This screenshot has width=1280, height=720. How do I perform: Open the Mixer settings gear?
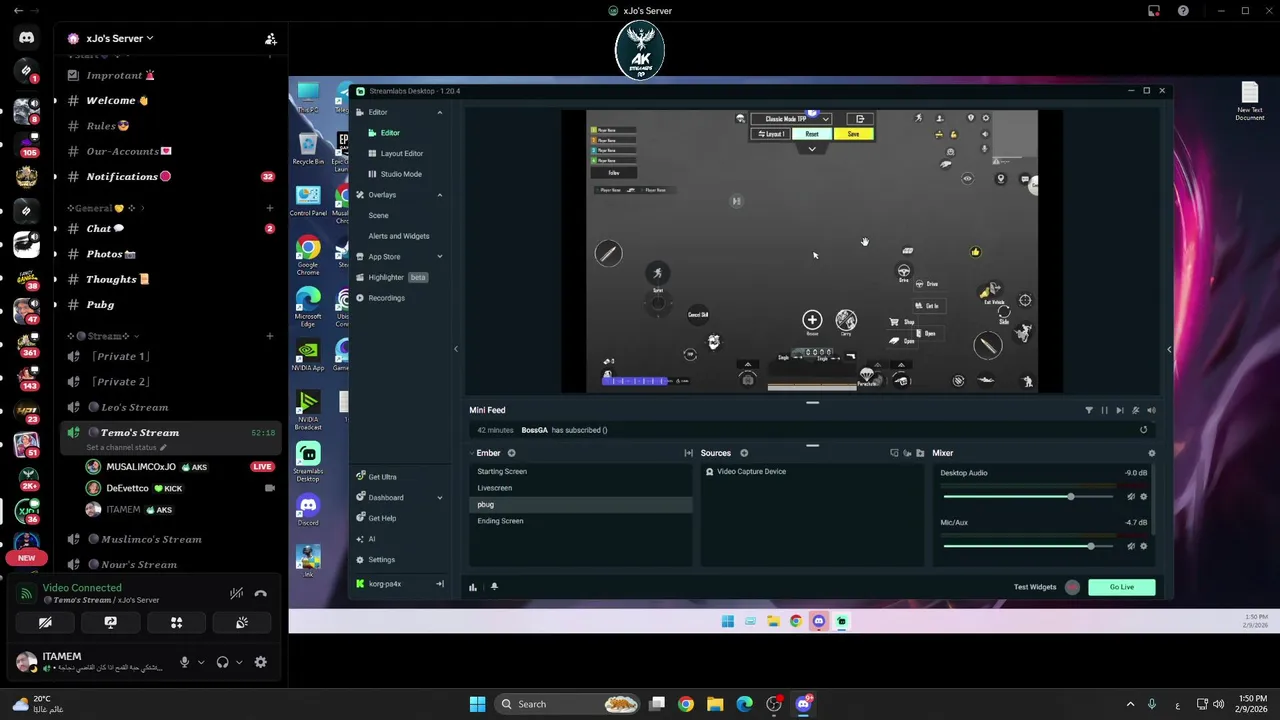[1151, 453]
